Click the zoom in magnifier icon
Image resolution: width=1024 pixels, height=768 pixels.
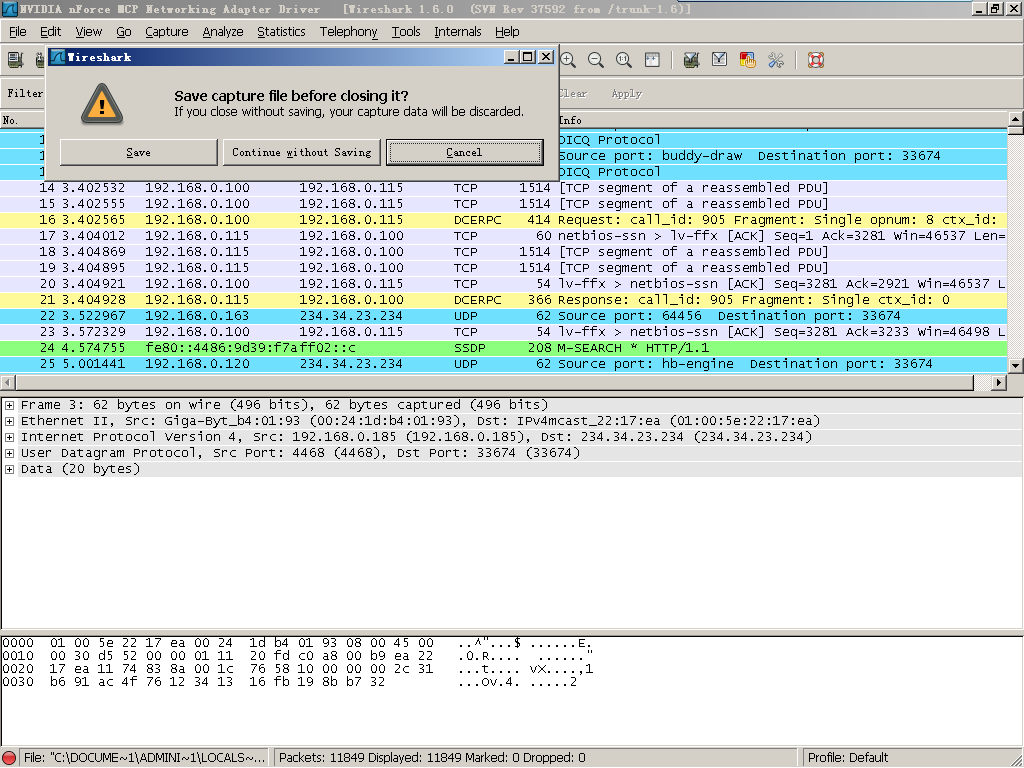coord(568,60)
